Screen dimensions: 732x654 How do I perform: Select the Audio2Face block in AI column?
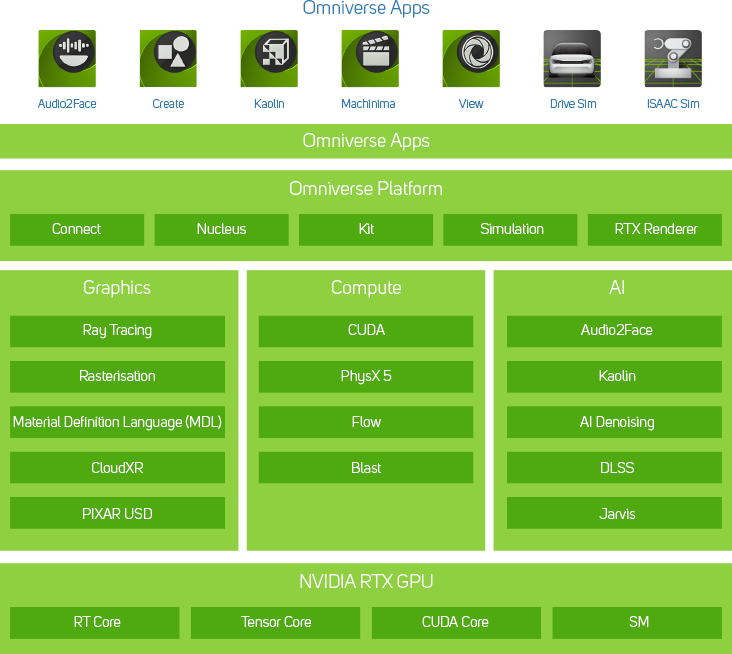click(614, 331)
